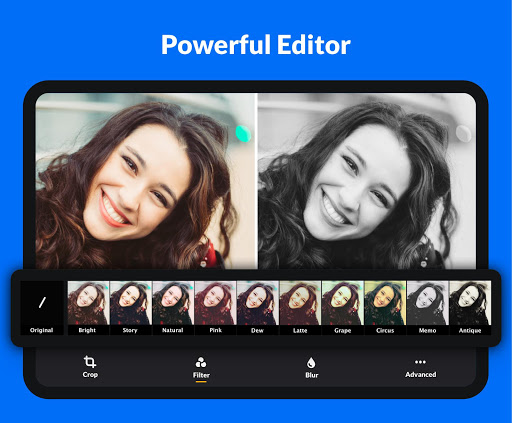Image resolution: width=512 pixels, height=423 pixels.
Task: Click the Filter tab label
Action: (201, 375)
